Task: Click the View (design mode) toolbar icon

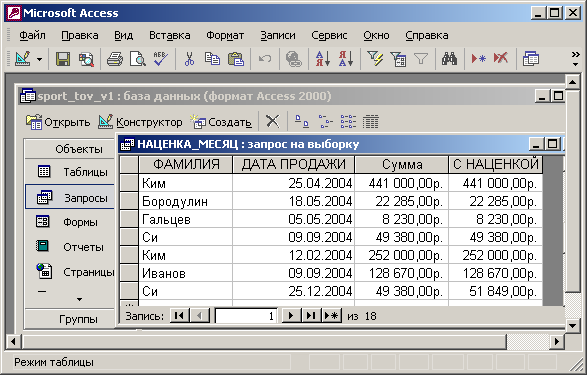Action: coord(23,59)
